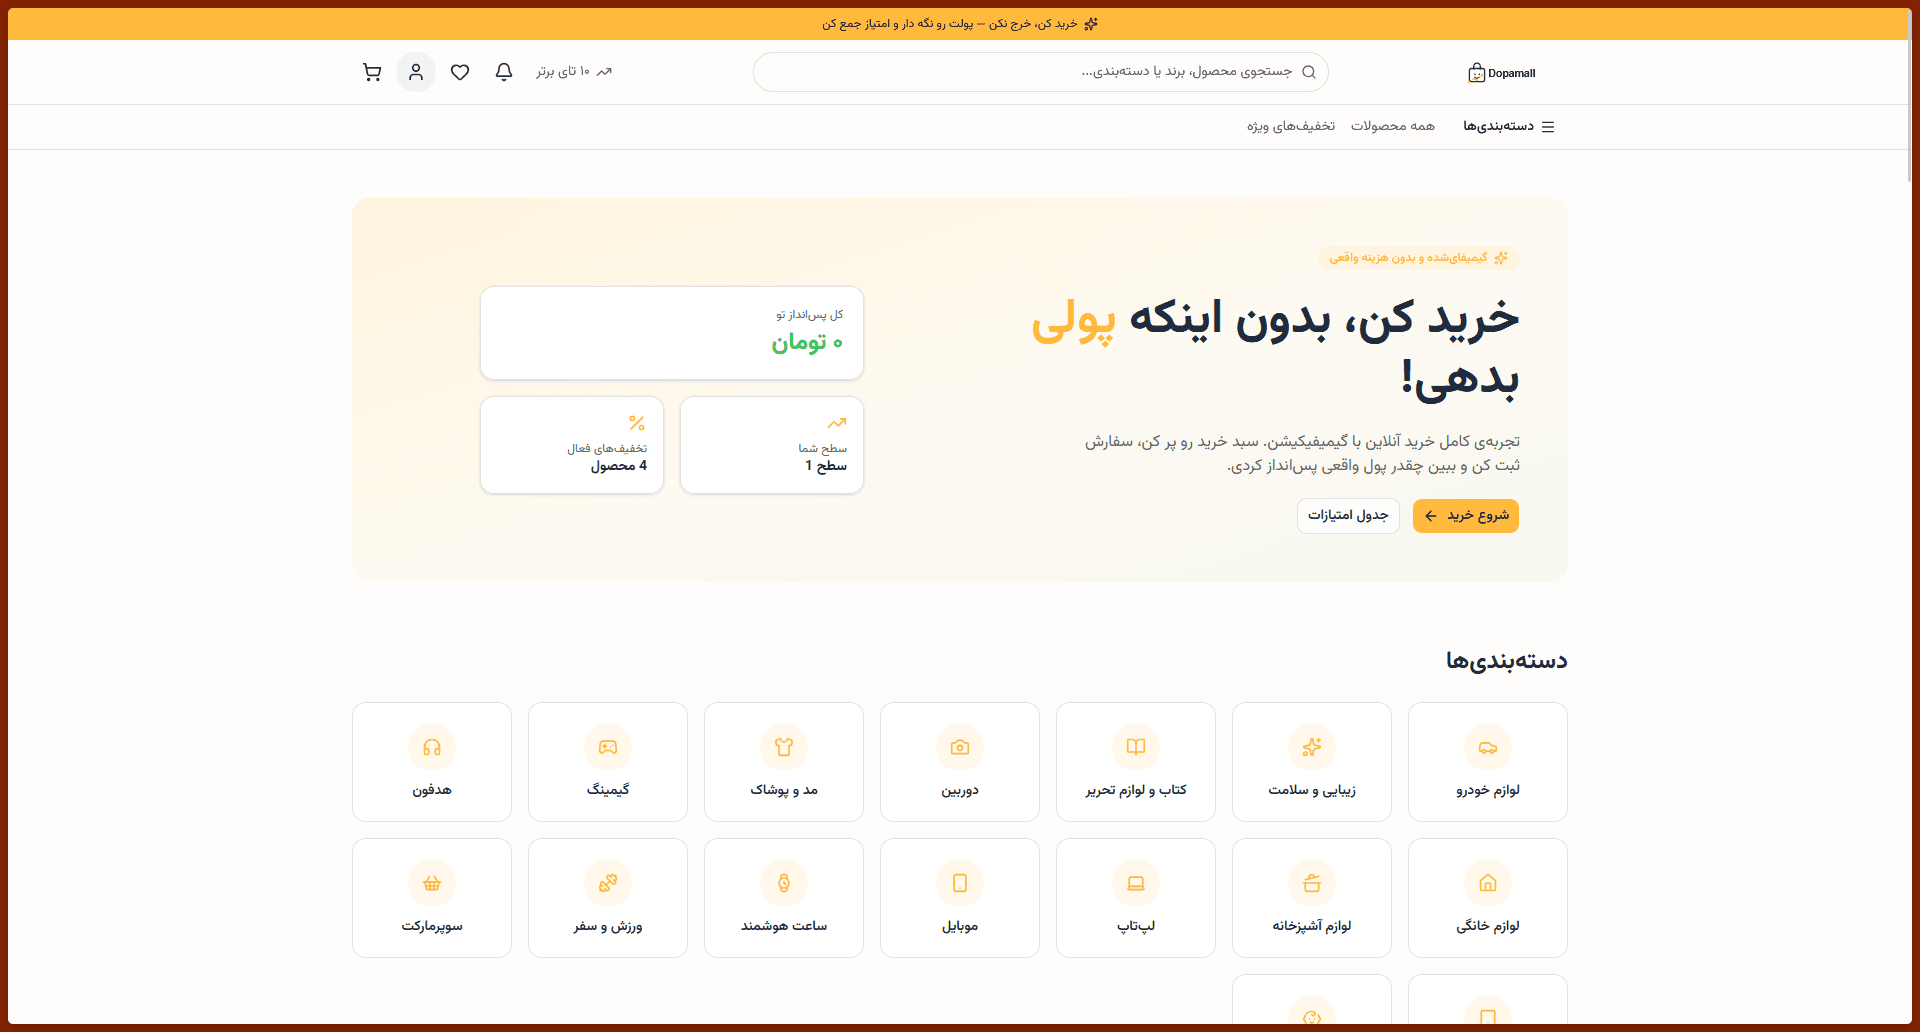
Task: Open the 'دوربین' camera category icon
Action: [x=960, y=747]
